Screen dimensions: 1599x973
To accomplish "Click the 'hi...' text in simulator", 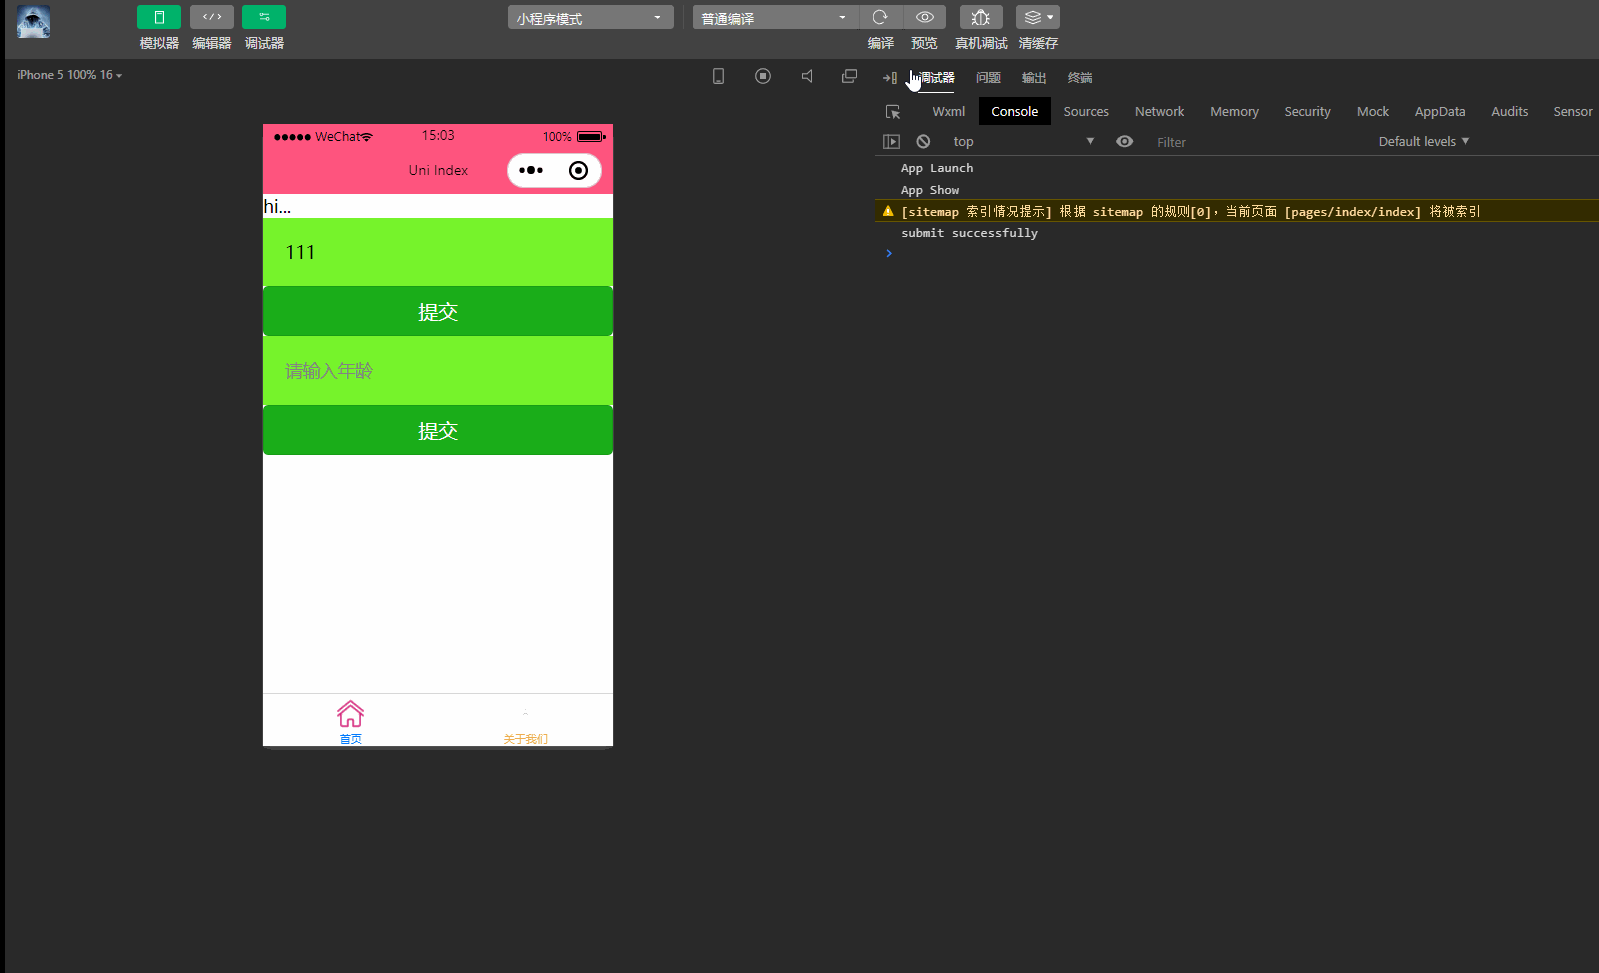I will click(277, 207).
